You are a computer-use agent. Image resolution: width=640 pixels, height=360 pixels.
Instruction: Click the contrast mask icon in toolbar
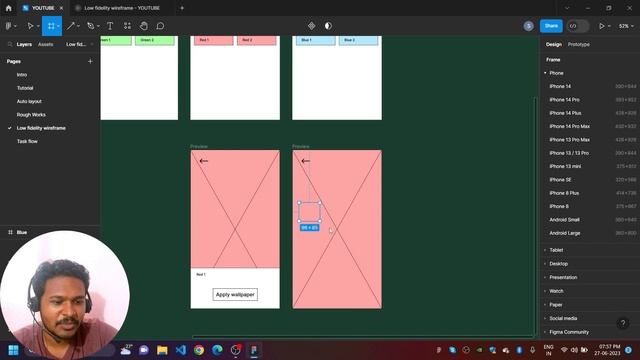tap(328, 26)
